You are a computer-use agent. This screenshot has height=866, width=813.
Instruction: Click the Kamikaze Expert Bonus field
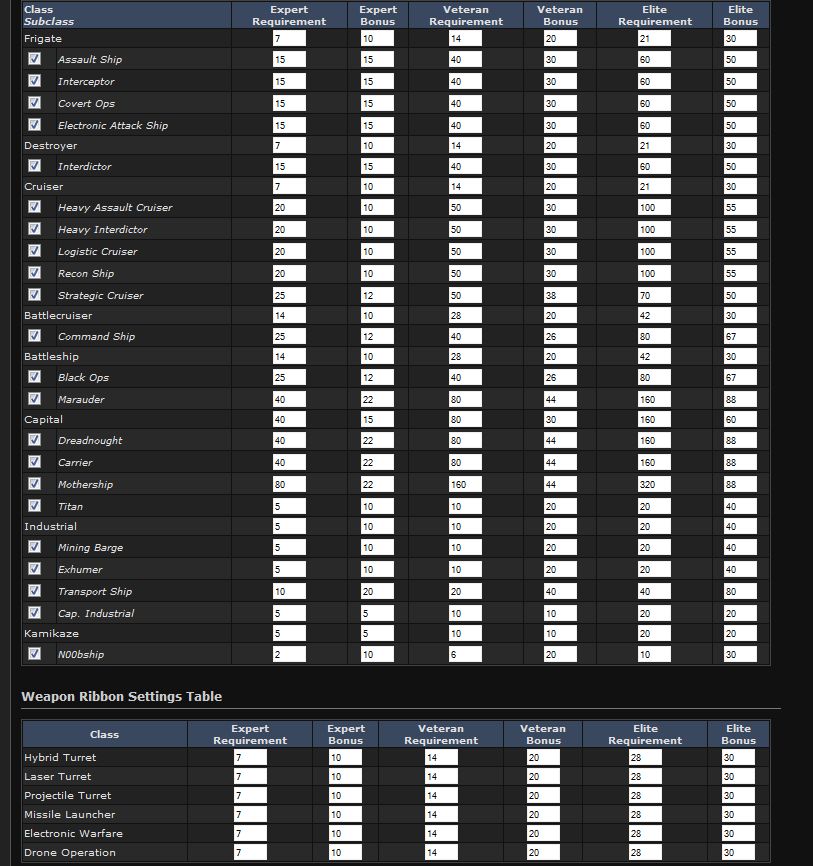[376, 633]
